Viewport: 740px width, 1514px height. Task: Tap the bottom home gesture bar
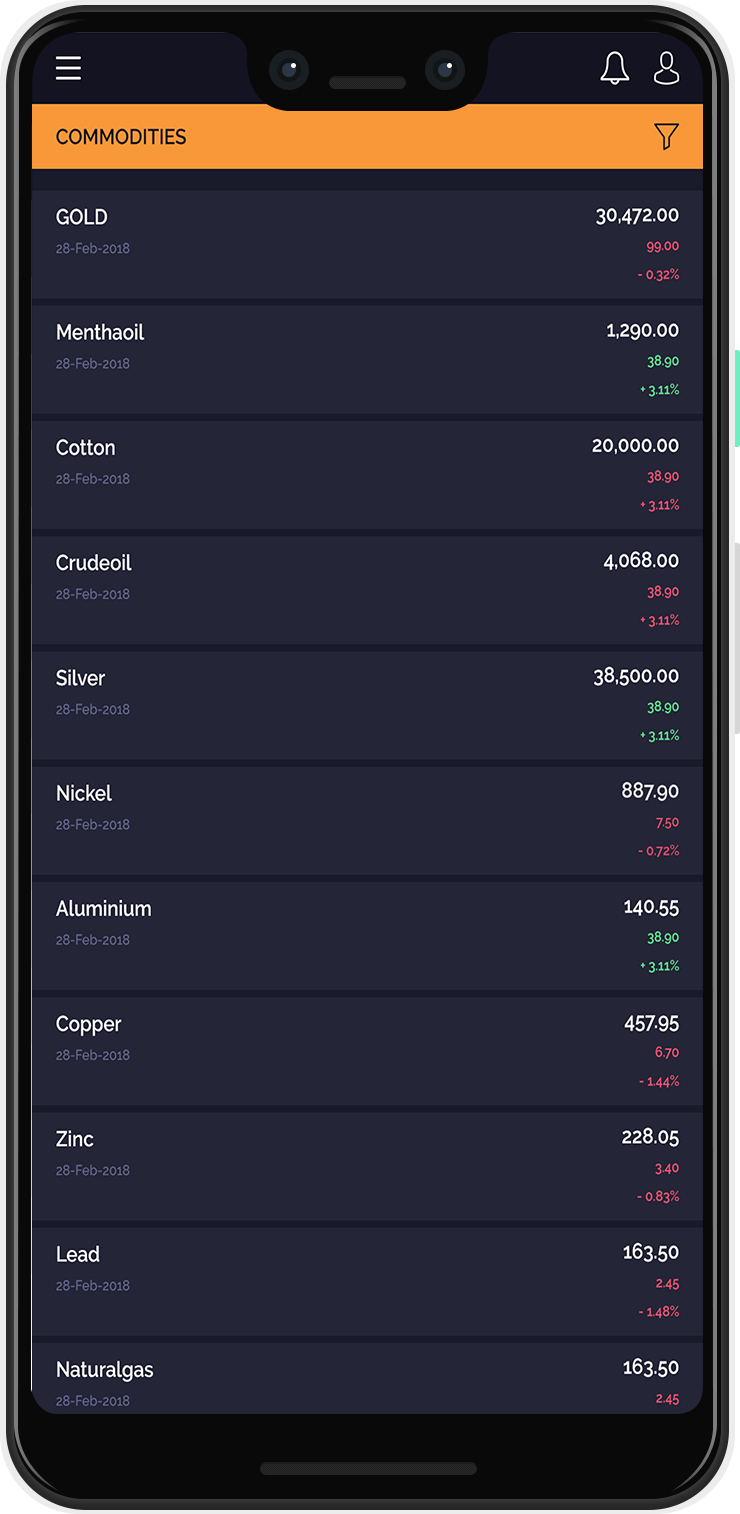click(368, 1469)
